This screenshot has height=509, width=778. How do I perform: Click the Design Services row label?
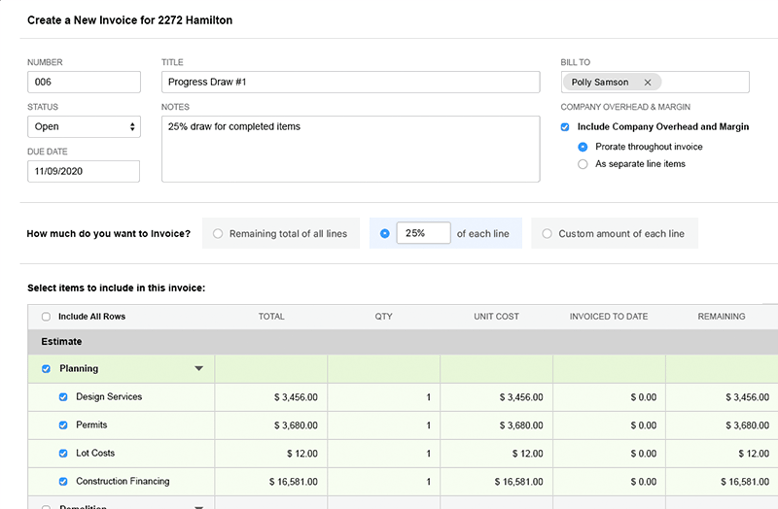pyautogui.click(x=109, y=397)
